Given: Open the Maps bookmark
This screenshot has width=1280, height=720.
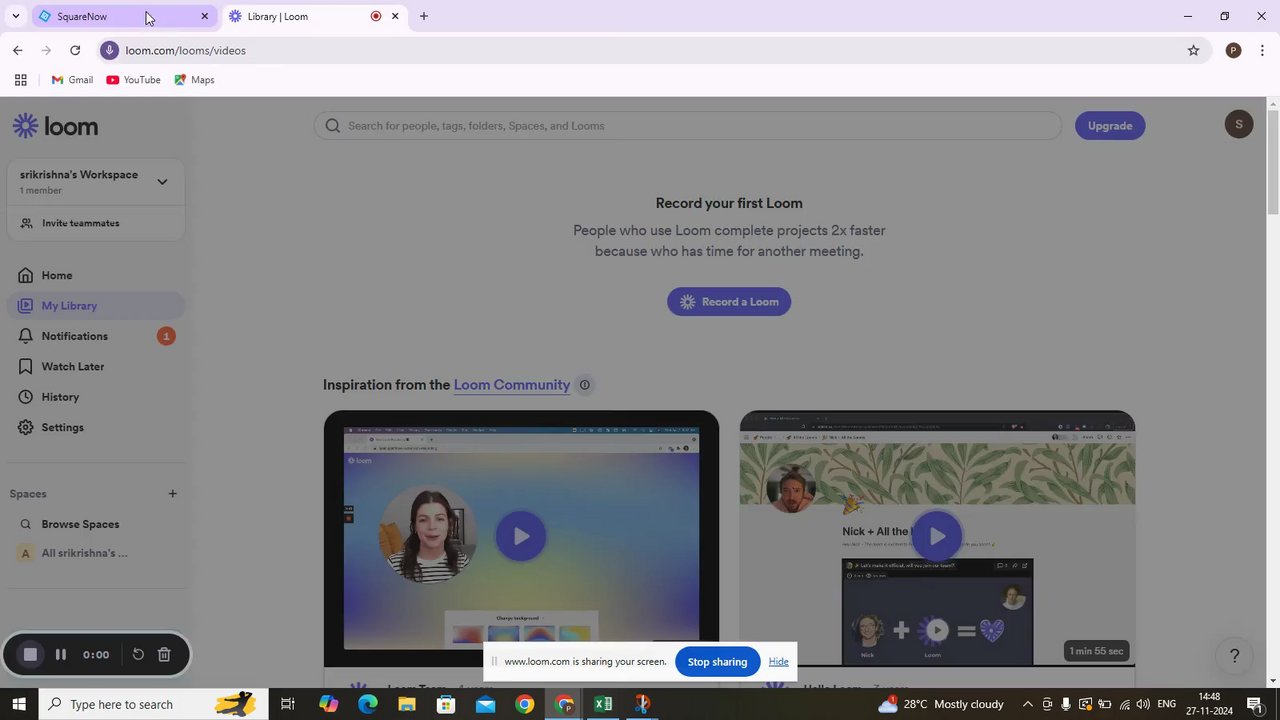Looking at the screenshot, I should (194, 80).
